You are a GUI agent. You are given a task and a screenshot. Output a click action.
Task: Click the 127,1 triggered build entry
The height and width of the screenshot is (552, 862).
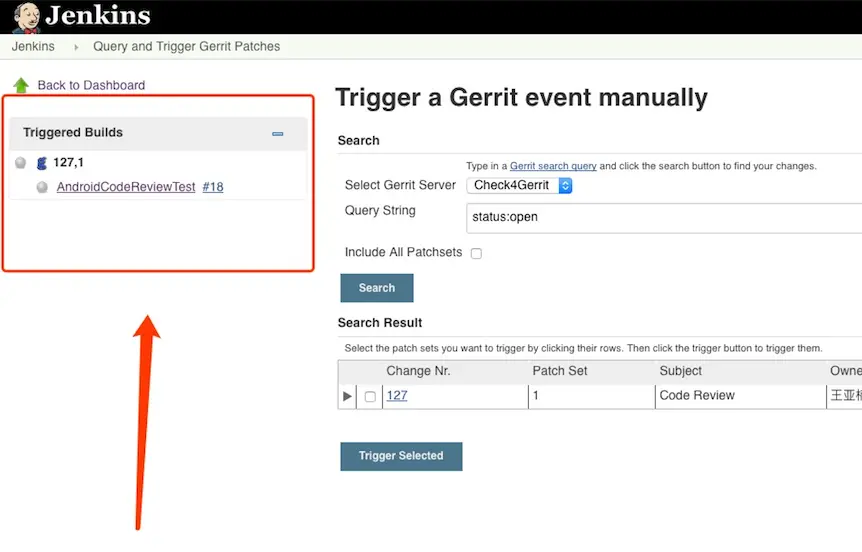(68, 163)
